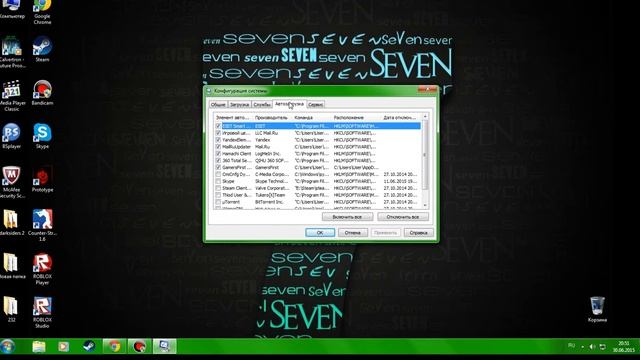Launch Bandicam from the desktop
This screenshot has height=360, width=640.
point(42,93)
